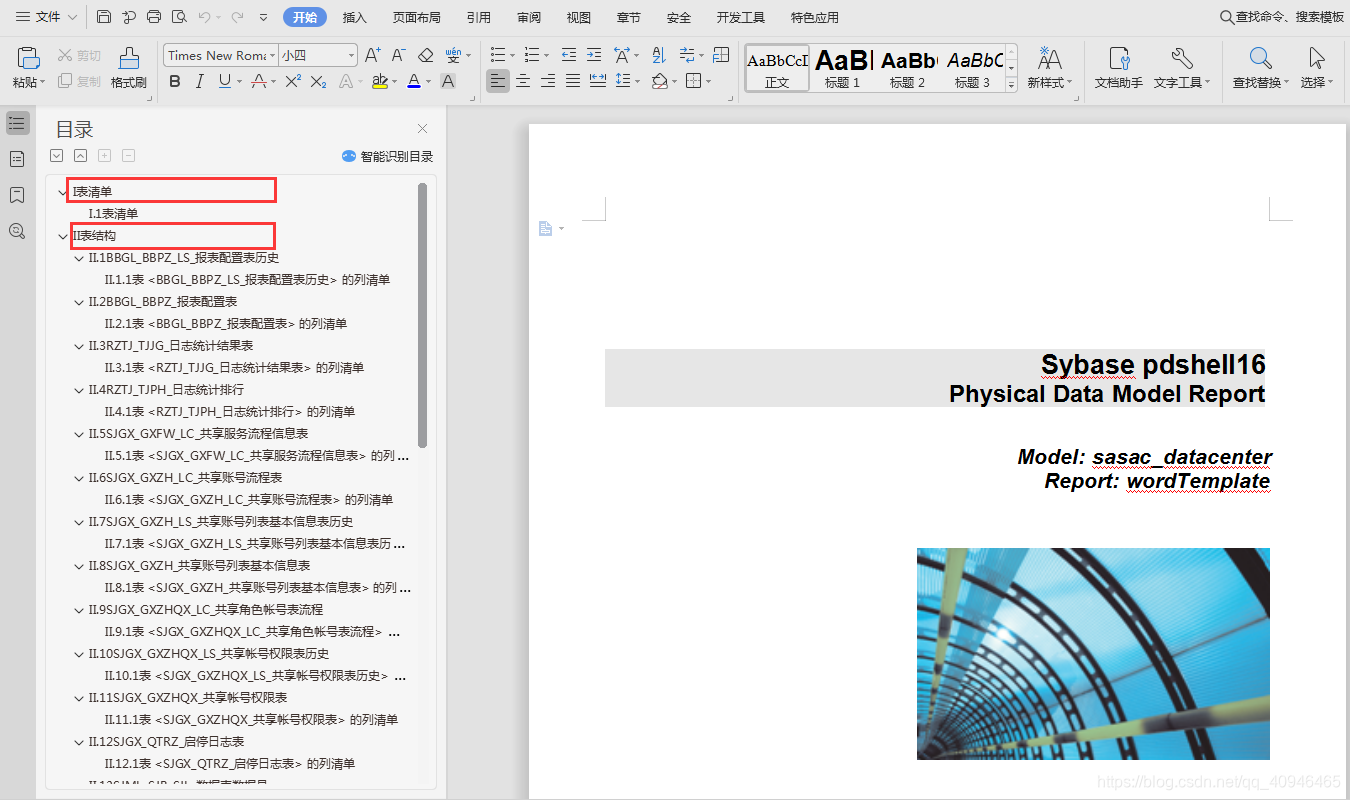Image resolution: width=1350 pixels, height=800 pixels.
Task: Open the Bookmark pane in left sidebar
Action: [x=17, y=195]
